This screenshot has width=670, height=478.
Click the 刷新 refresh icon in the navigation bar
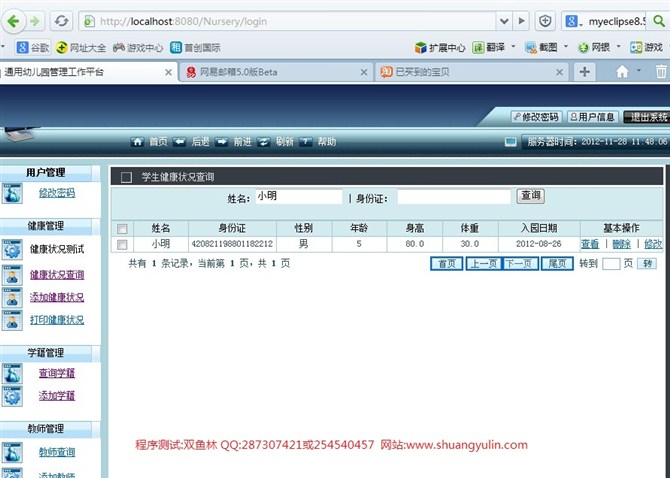tap(264, 142)
